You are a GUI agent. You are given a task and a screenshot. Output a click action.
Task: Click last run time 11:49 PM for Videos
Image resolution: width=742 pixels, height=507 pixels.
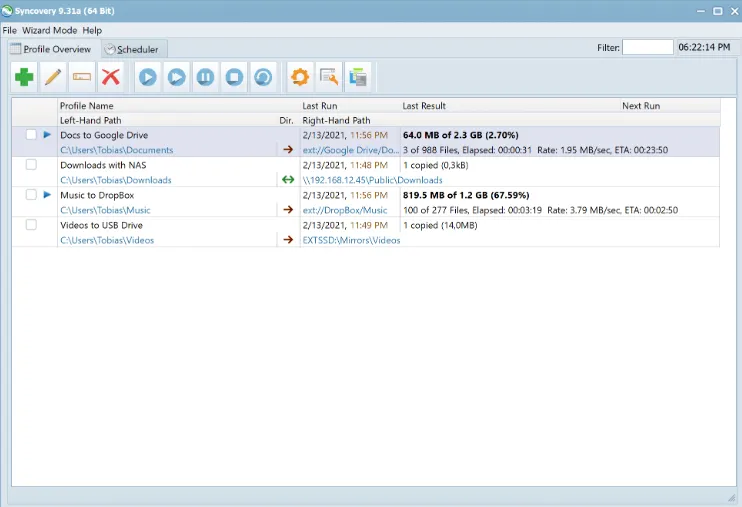pyautogui.click(x=369, y=225)
